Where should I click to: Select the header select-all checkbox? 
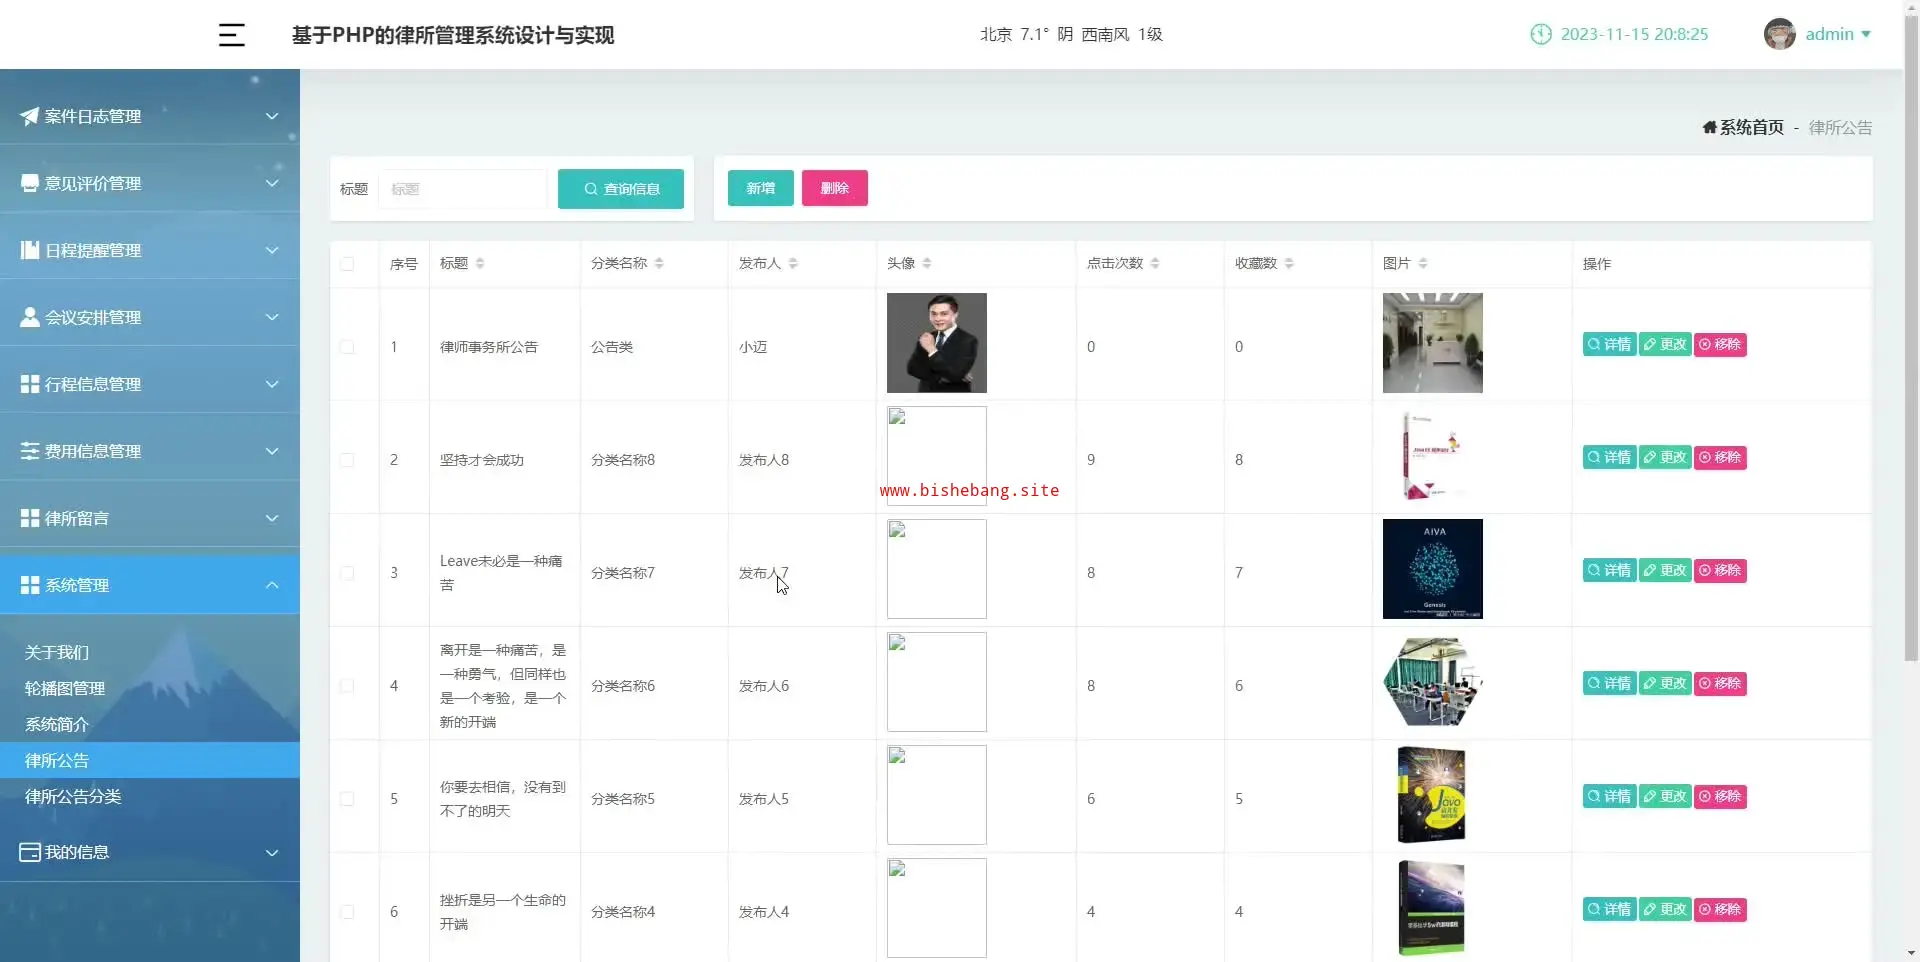pos(347,264)
